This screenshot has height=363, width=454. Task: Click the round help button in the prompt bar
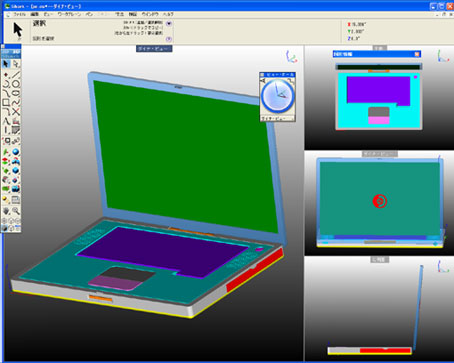(x=169, y=39)
